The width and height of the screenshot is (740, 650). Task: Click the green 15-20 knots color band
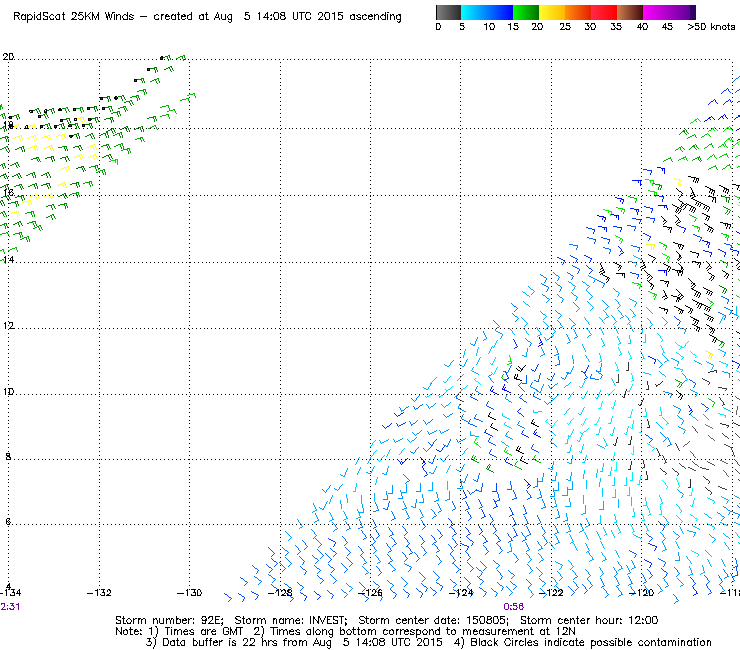click(x=526, y=12)
